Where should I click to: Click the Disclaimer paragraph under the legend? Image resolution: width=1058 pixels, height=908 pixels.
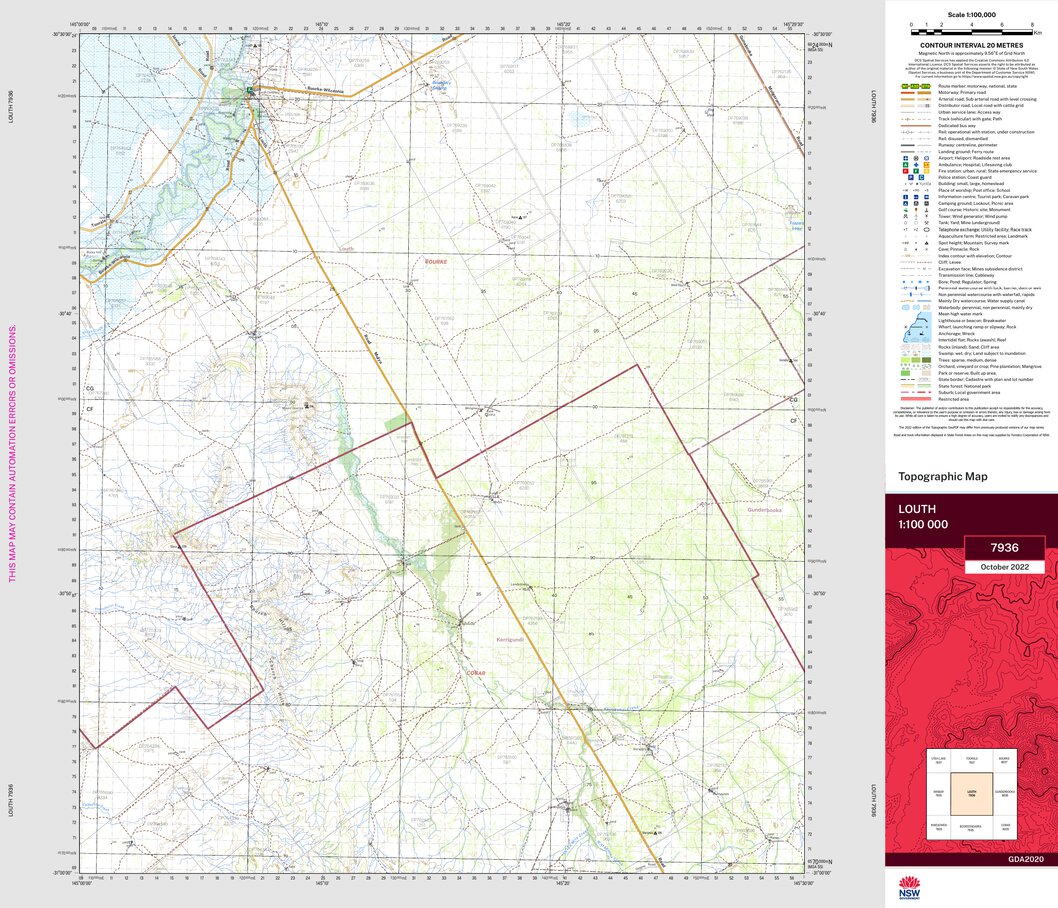coord(972,415)
